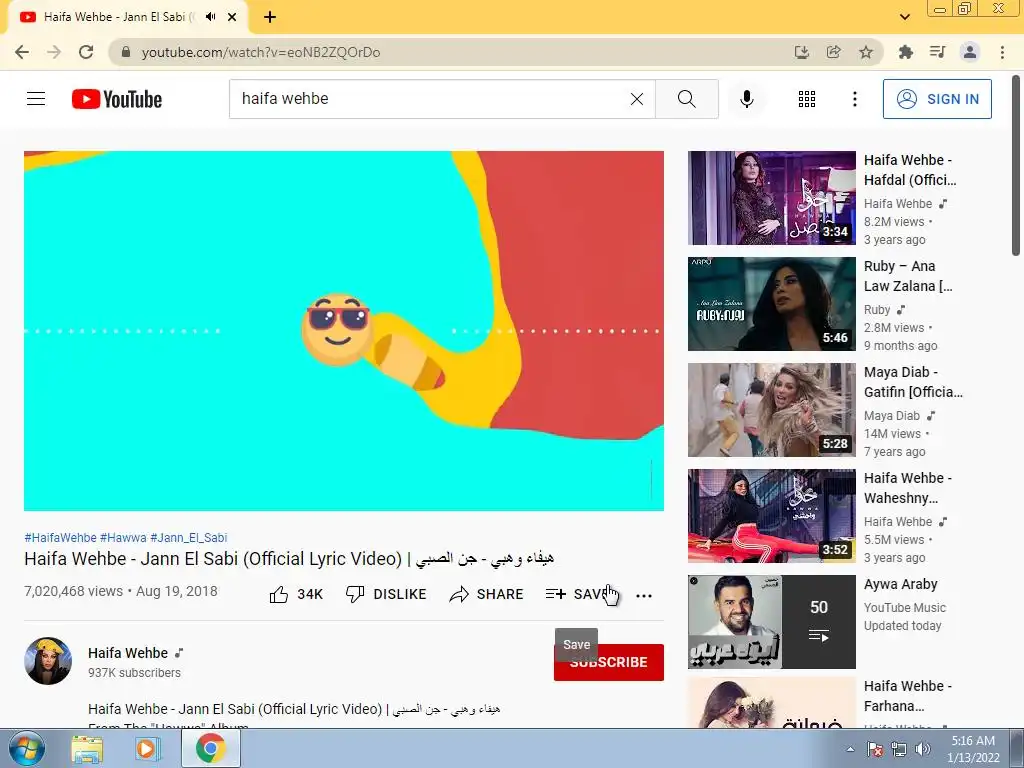Open a new browser tab
Screen dimensions: 1024x768
coord(270,17)
